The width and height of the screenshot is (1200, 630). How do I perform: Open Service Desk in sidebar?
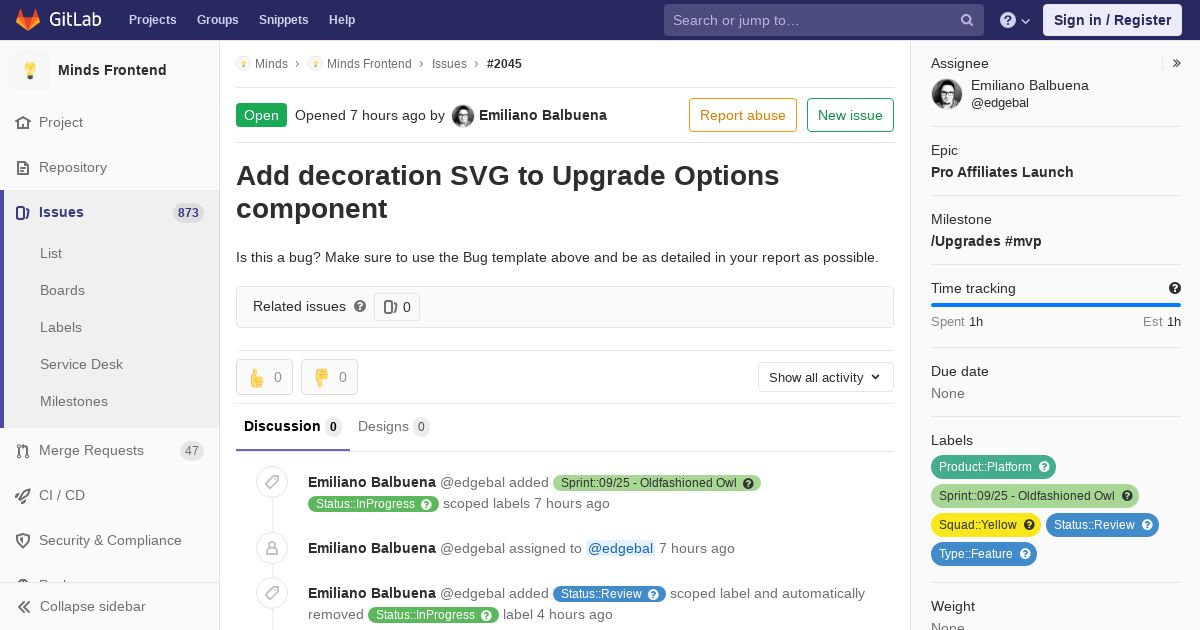click(x=81, y=364)
